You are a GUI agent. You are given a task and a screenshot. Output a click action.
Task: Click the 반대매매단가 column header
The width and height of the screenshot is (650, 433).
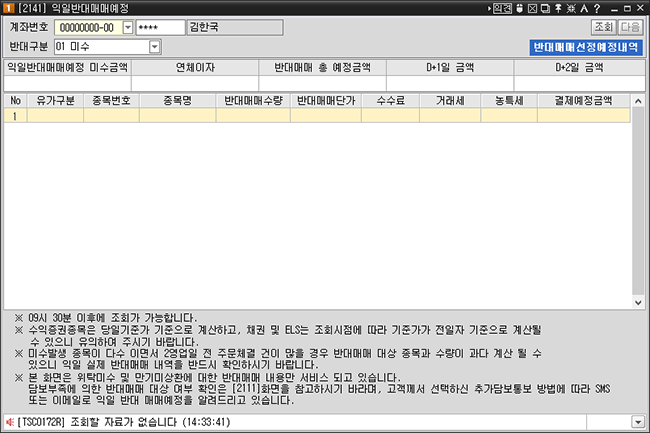[326, 101]
